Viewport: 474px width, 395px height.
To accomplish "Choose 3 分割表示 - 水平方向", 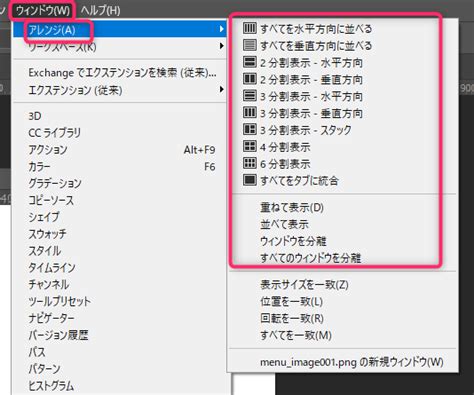I will coord(311,96).
